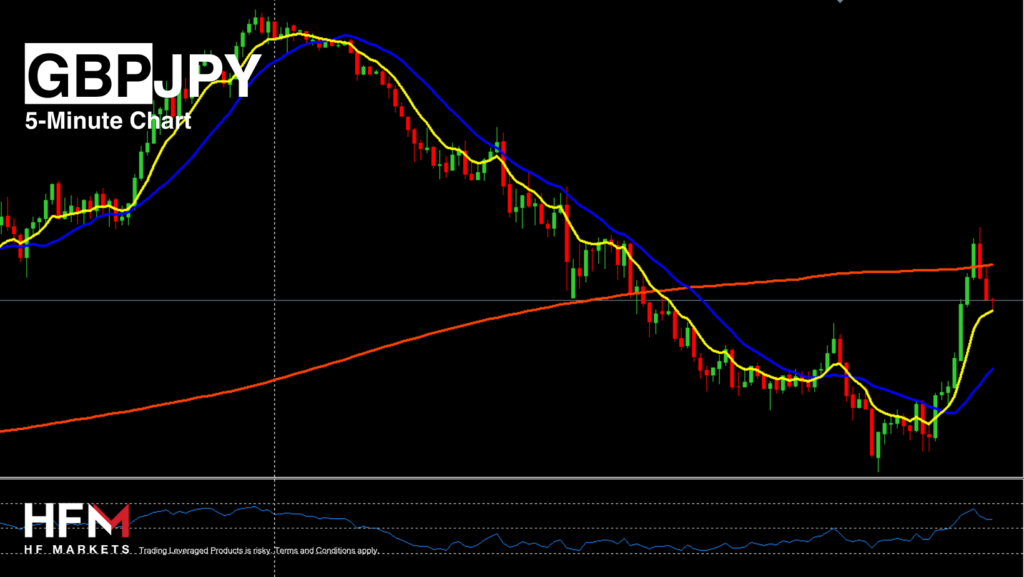The image size is (1024, 577).
Task: Click the small gray marker at top edge
Action: click(x=838, y=3)
